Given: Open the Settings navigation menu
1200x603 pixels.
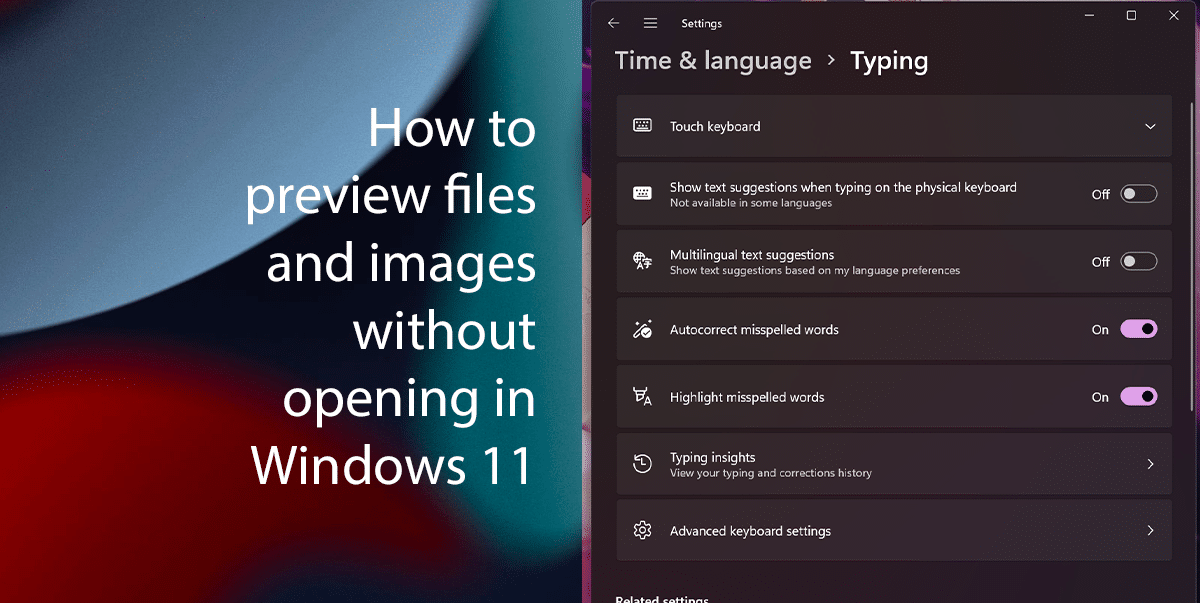Looking at the screenshot, I should coord(650,22).
